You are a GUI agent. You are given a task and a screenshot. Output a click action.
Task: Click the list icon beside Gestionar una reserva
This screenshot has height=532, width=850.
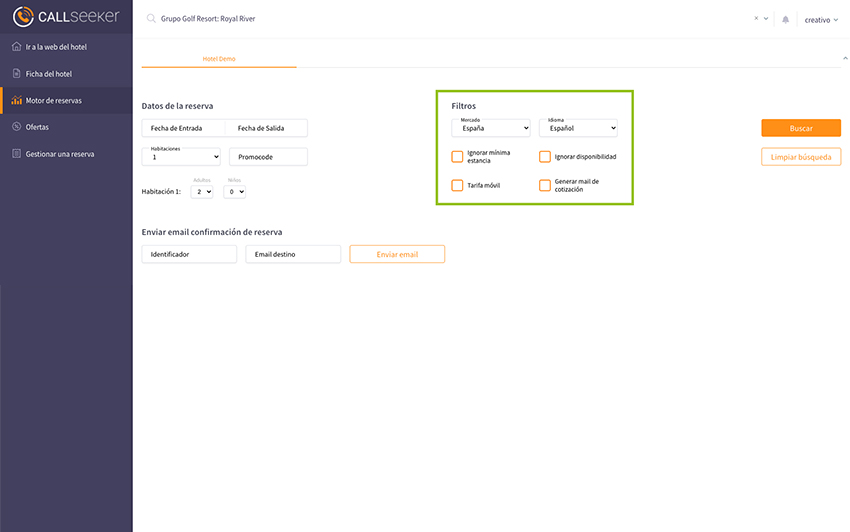point(16,153)
